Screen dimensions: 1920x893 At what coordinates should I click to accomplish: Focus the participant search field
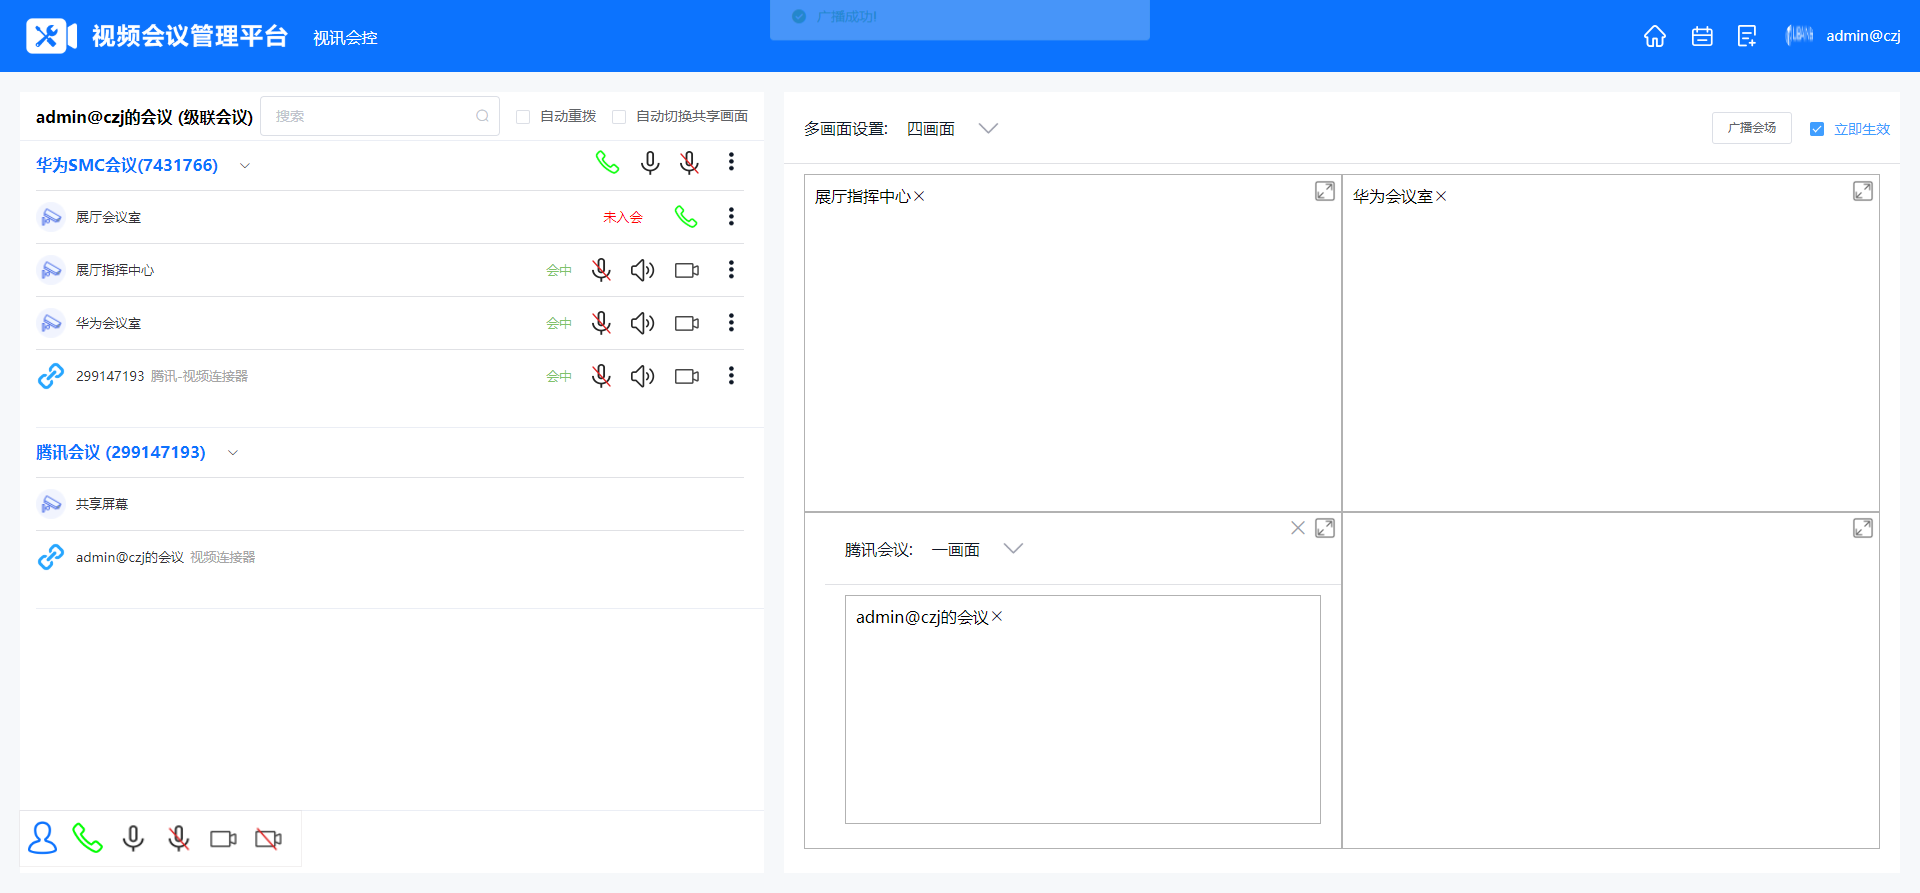pyautogui.click(x=380, y=116)
